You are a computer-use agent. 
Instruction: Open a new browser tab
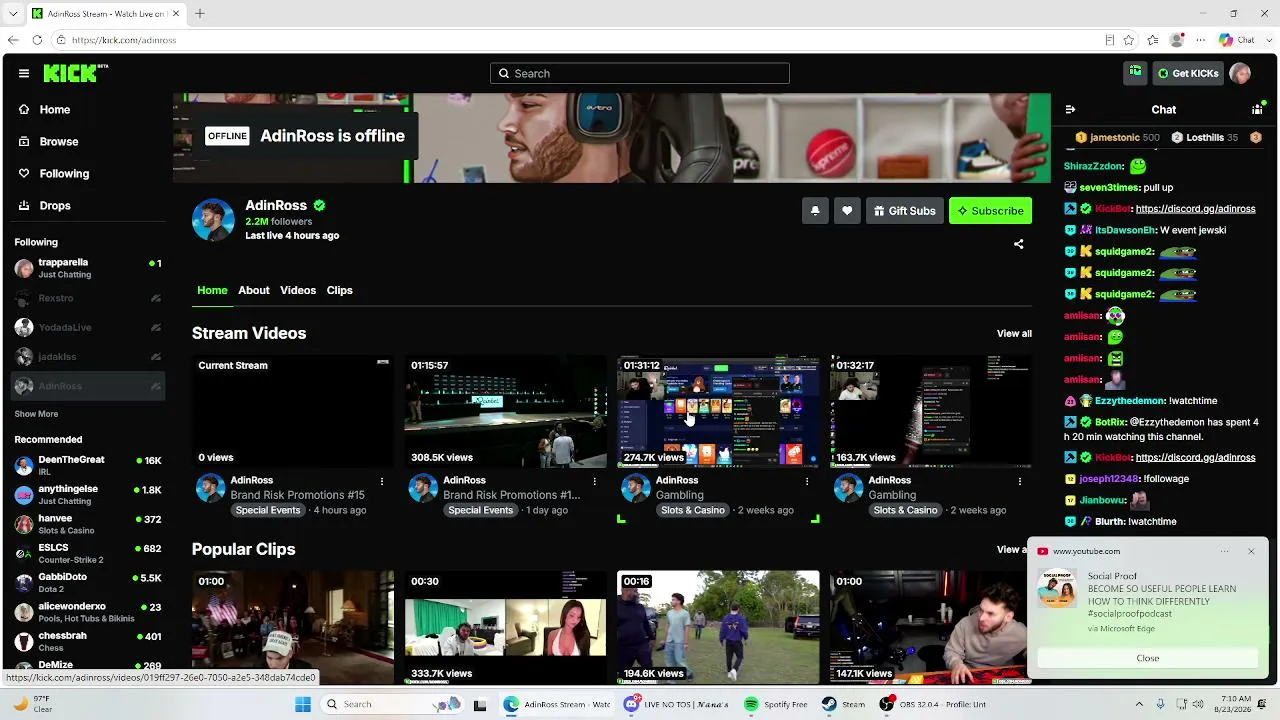coord(199,13)
